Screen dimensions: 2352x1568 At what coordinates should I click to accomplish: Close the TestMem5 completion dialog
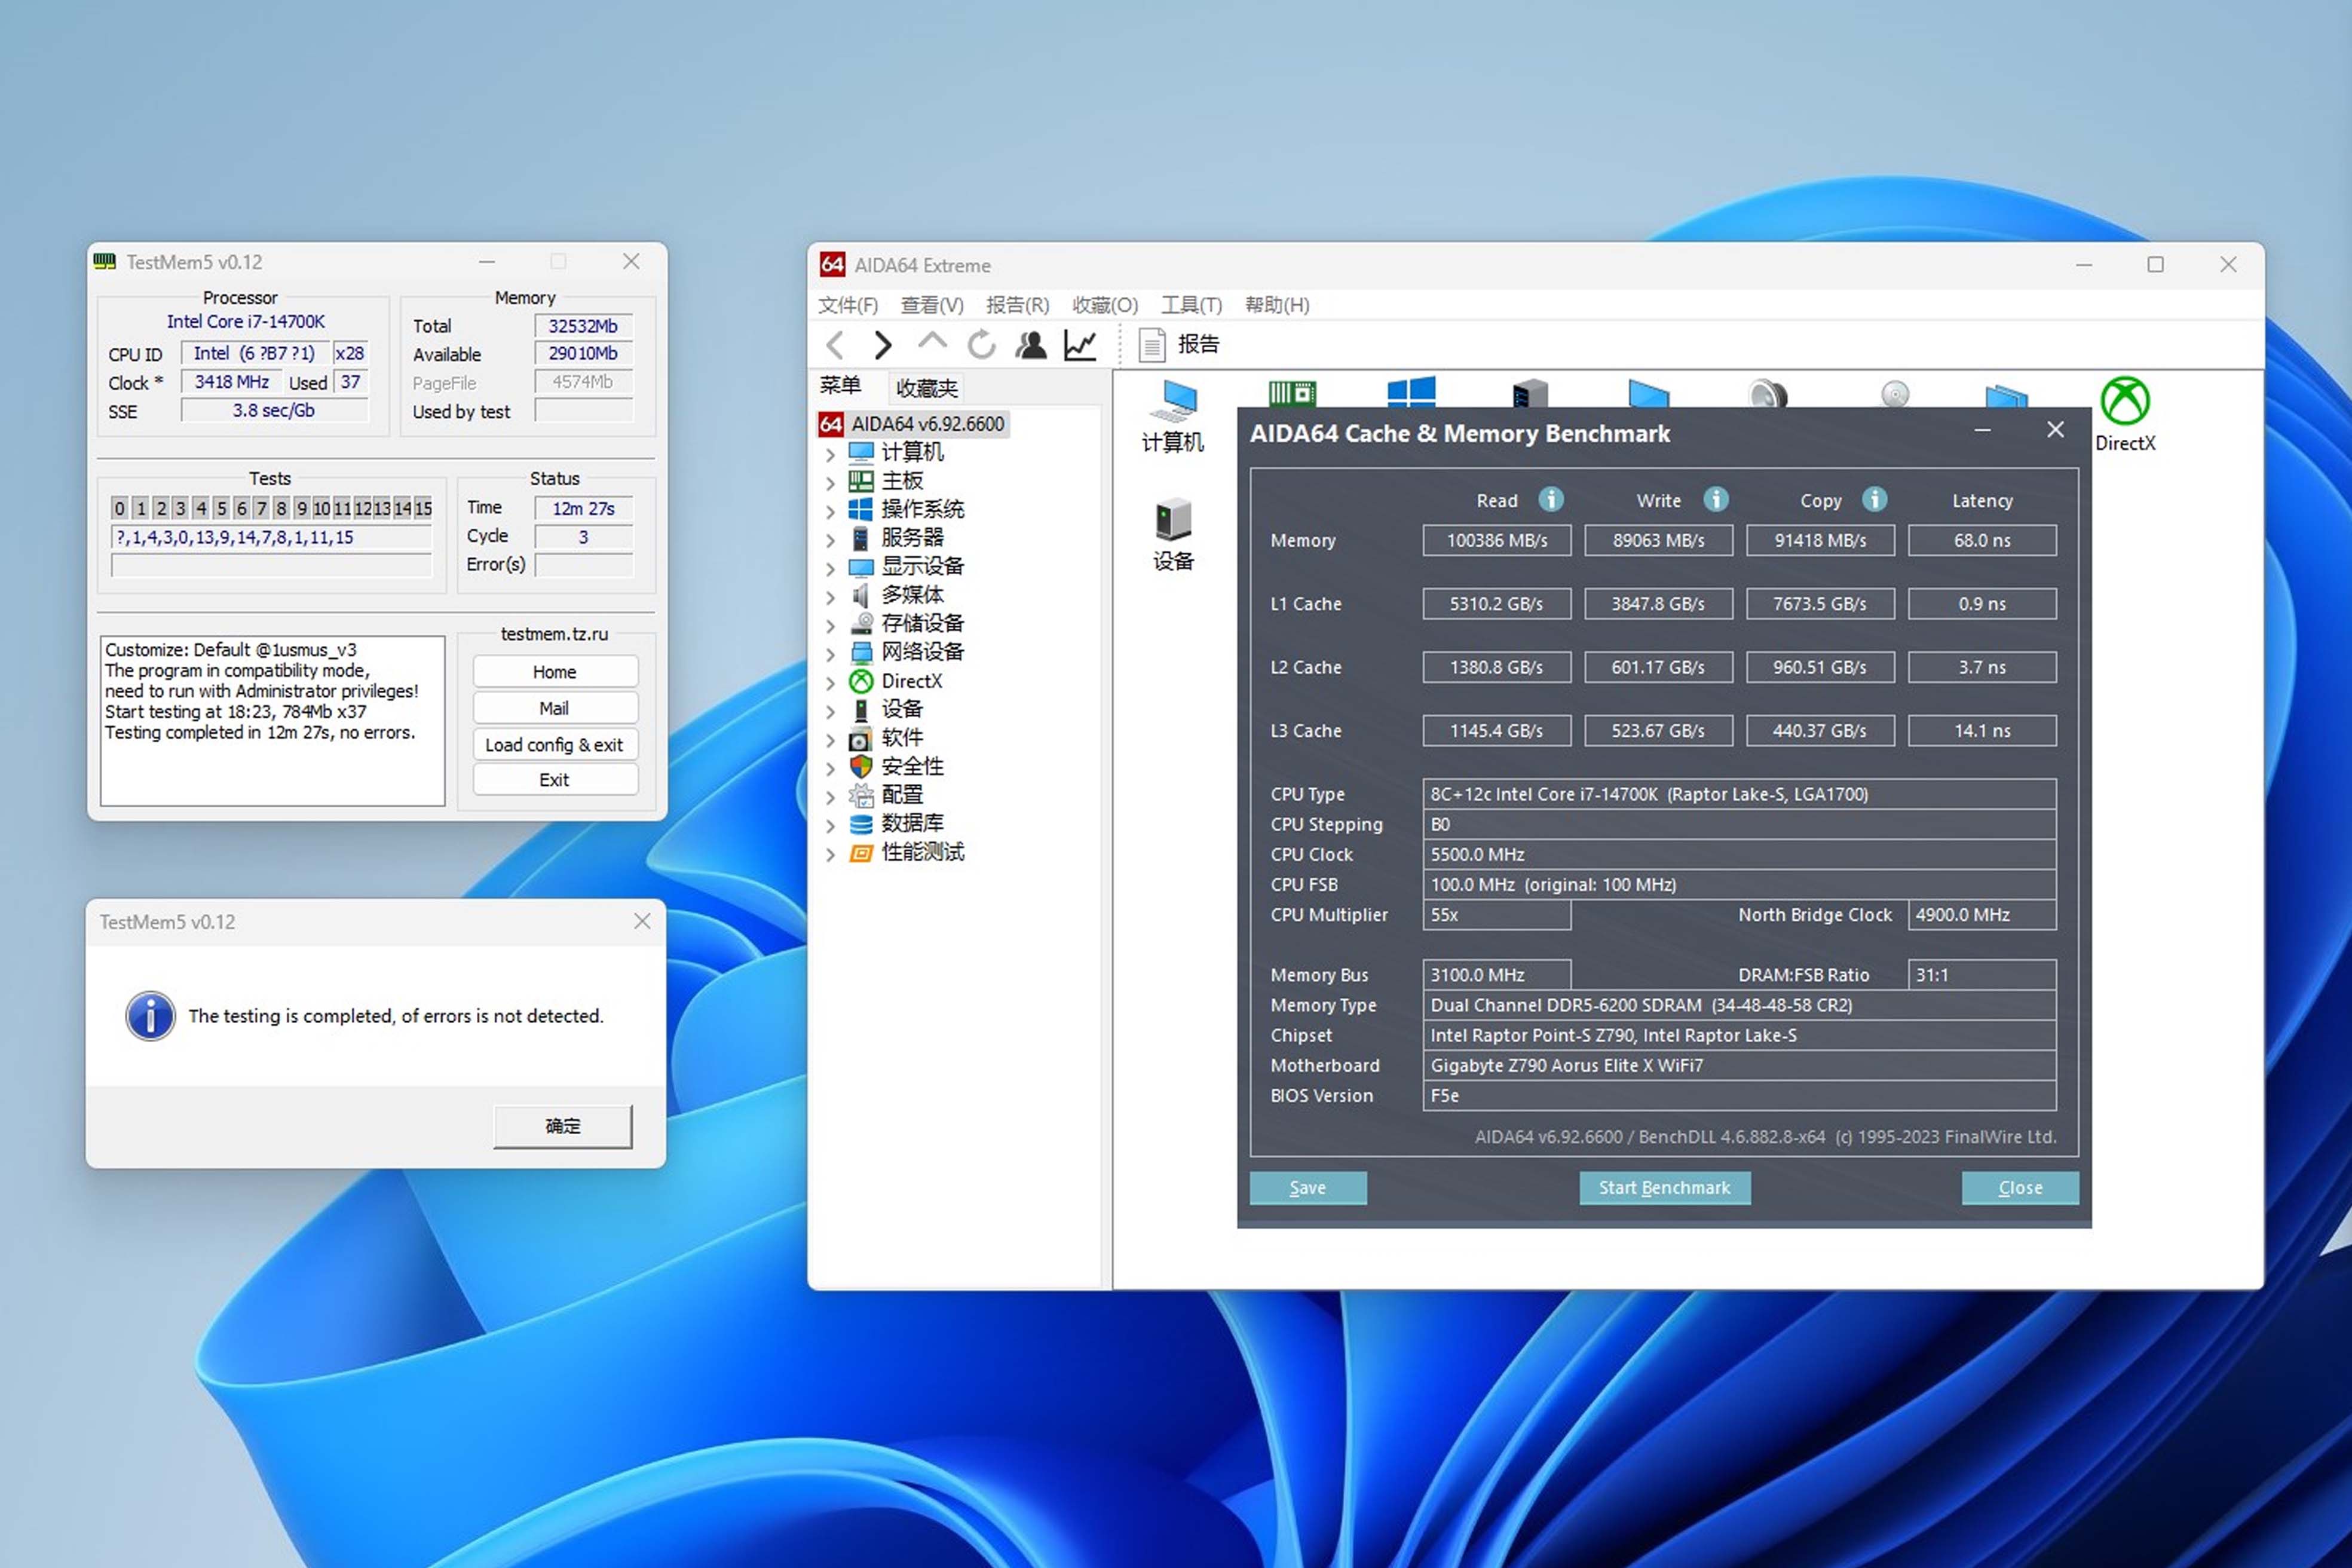click(642, 921)
